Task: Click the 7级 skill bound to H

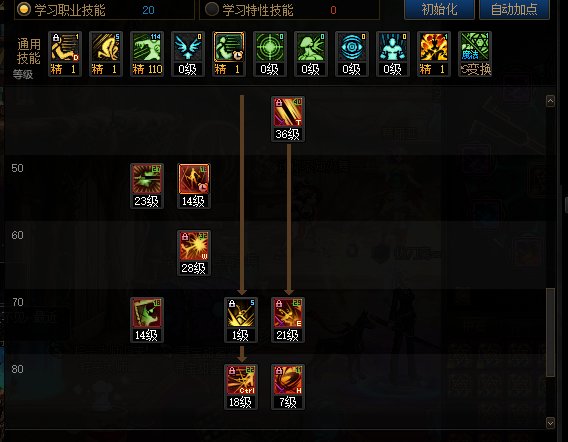Action: (x=288, y=387)
